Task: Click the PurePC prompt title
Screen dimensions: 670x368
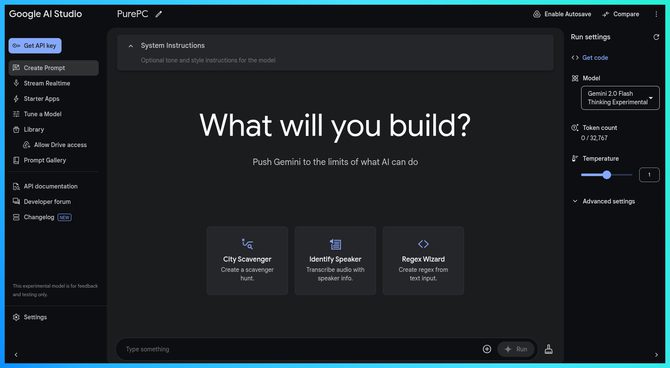Action: (x=132, y=14)
